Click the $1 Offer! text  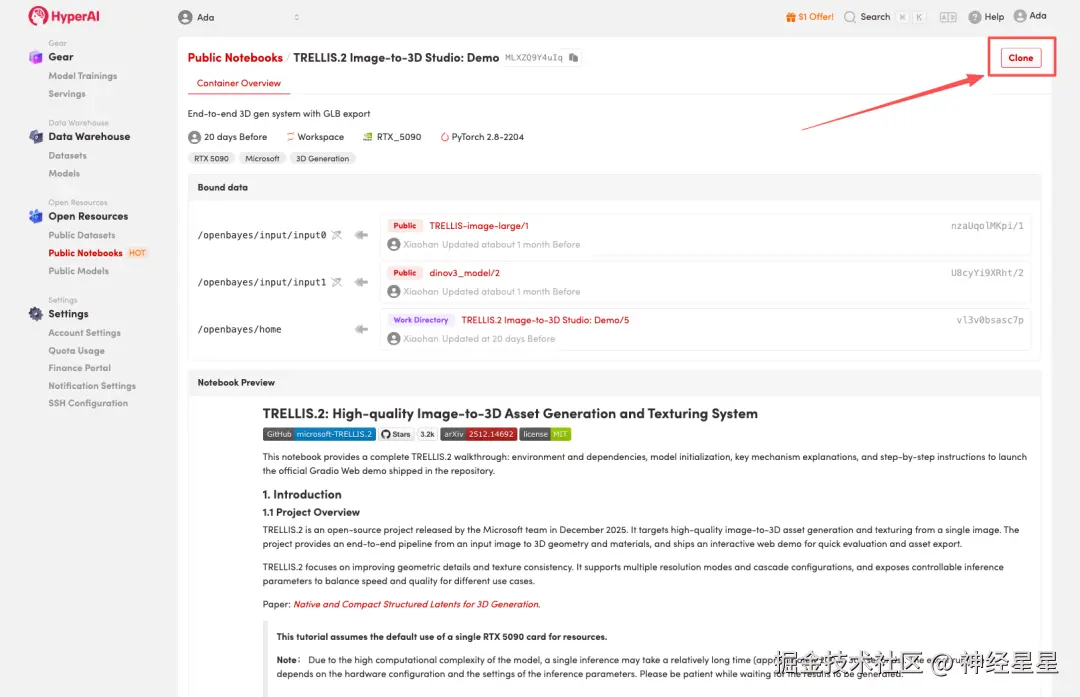[816, 17]
